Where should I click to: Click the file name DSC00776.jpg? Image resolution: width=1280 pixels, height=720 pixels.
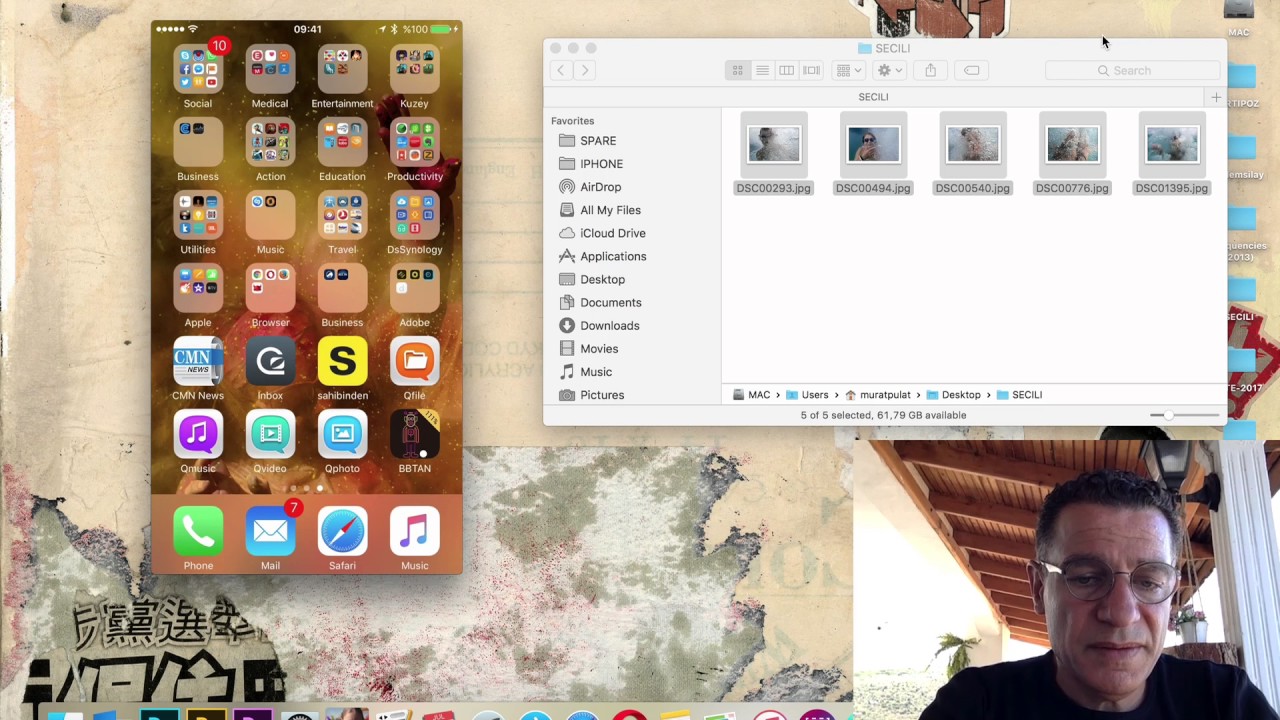(1072, 188)
